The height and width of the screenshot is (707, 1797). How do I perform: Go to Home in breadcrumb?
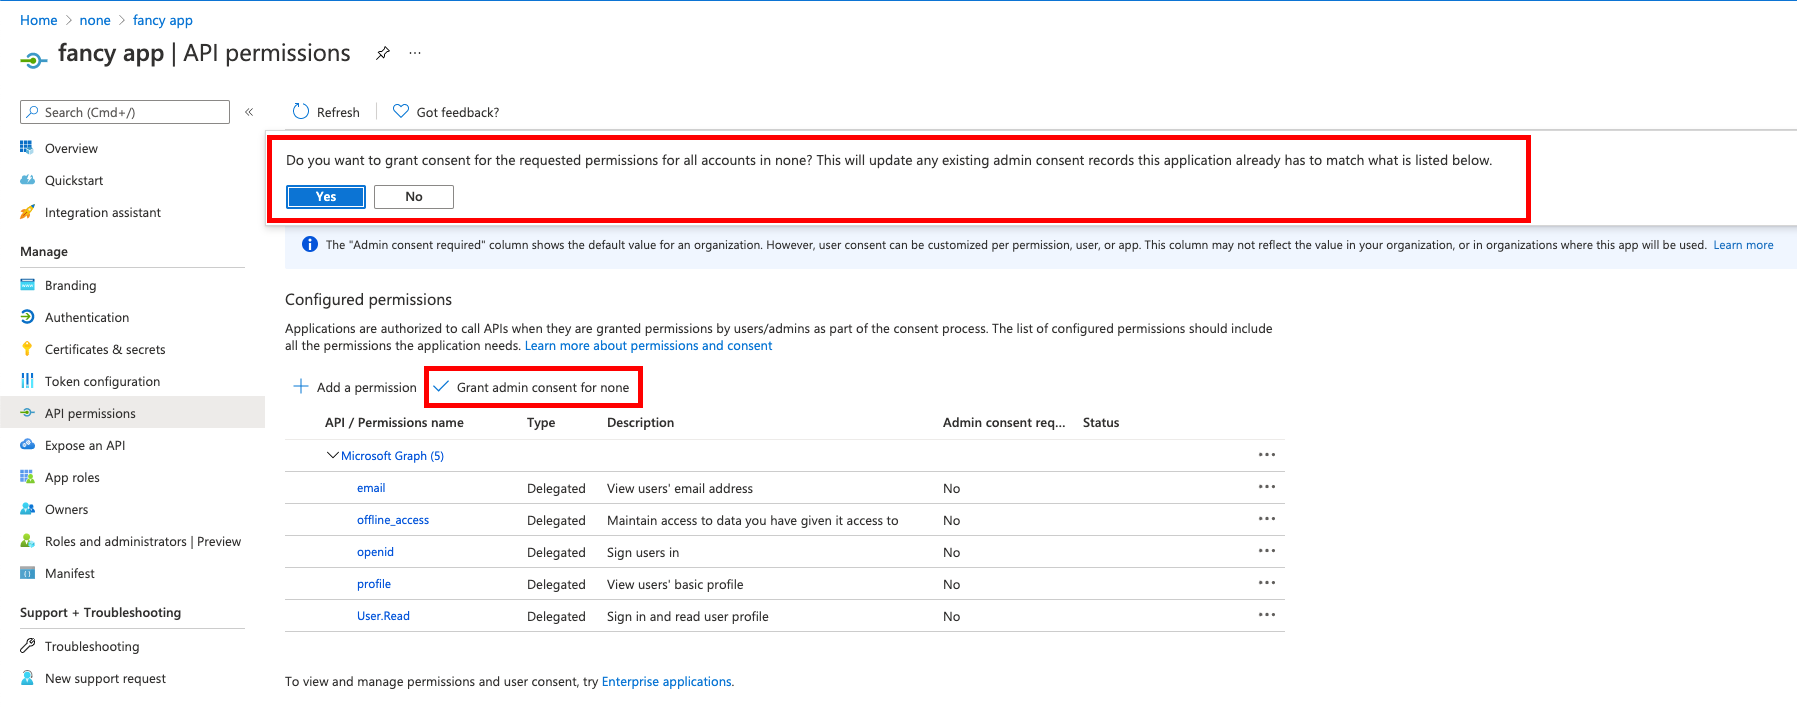point(39,20)
